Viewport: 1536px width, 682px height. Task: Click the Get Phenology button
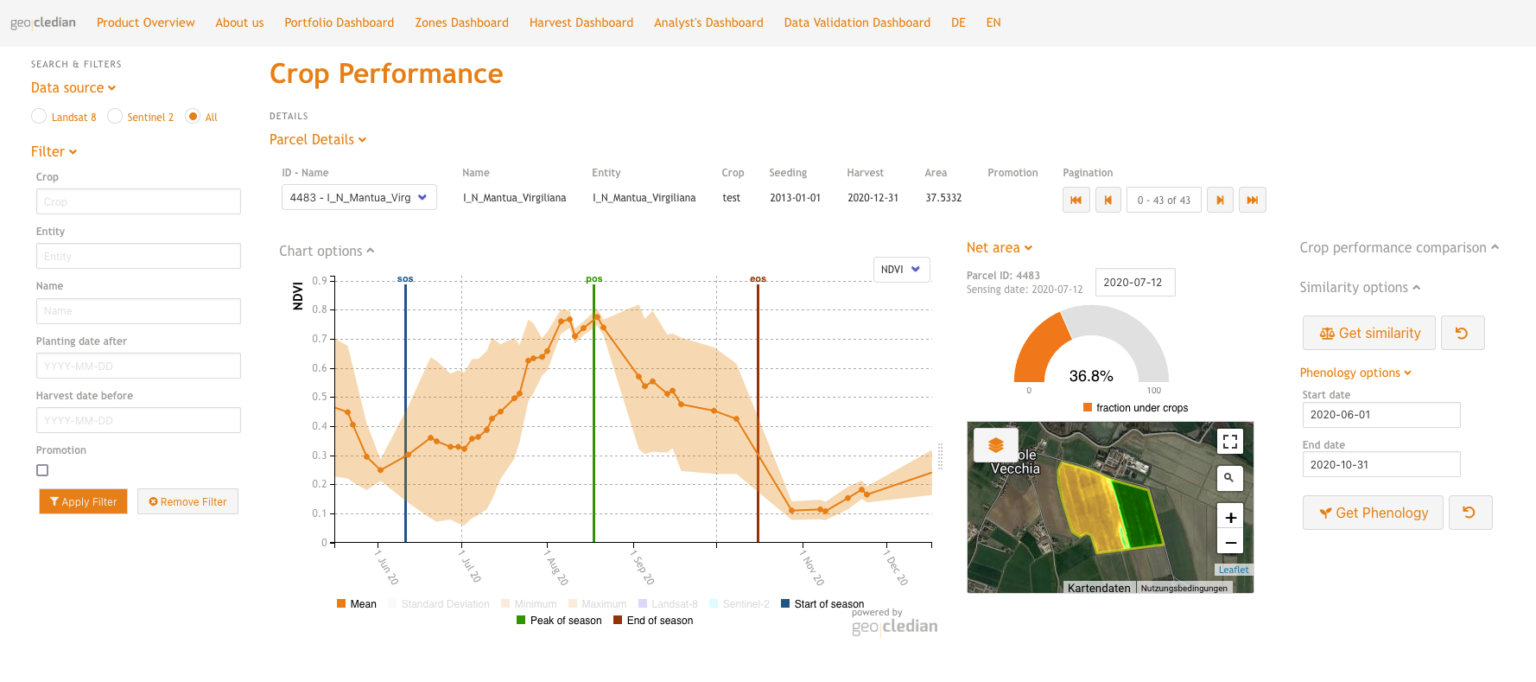[1372, 512]
